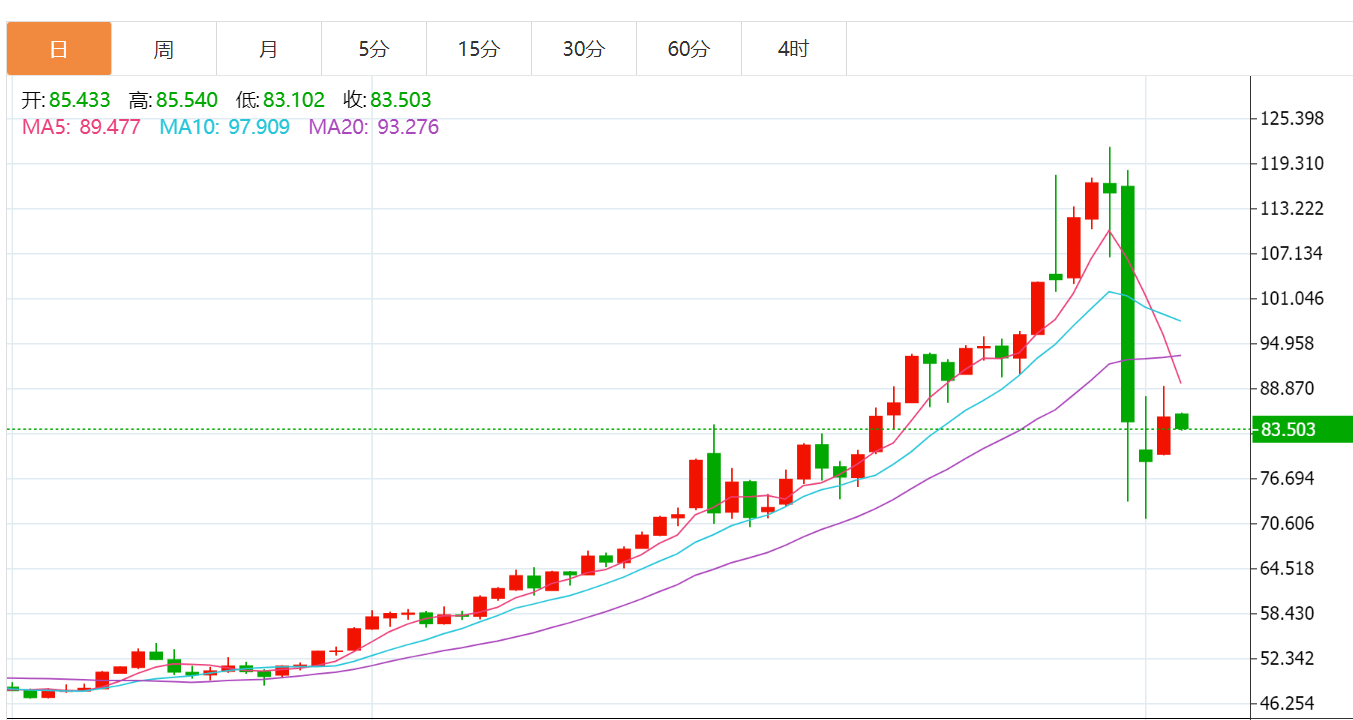Switch to the 周 weekly tab
This screenshot has height=720, width=1353.
(164, 49)
